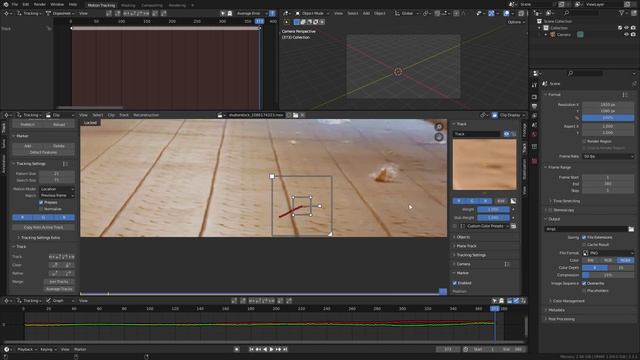This screenshot has height=360, width=640.
Task: Open the Edit menu
Action: (26, 4)
